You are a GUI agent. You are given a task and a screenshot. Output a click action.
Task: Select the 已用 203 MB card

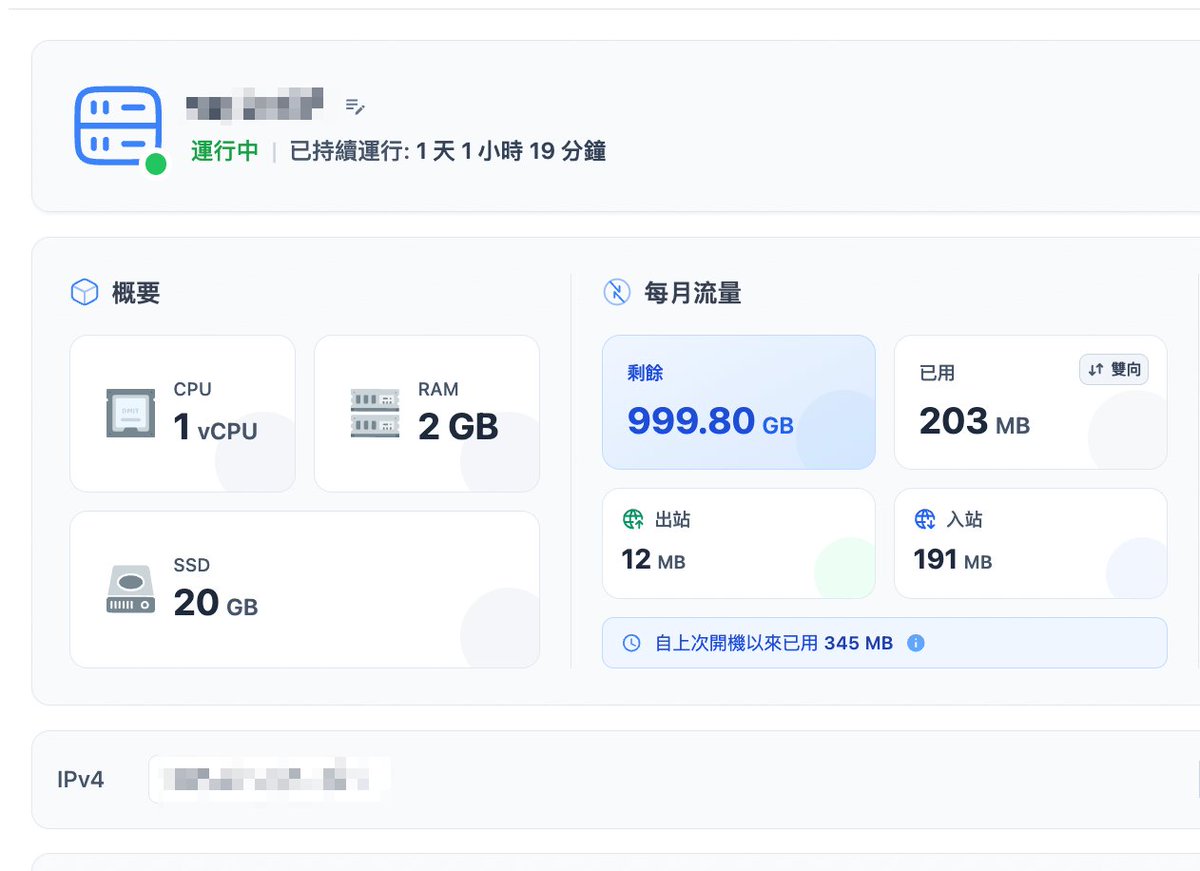[1031, 402]
